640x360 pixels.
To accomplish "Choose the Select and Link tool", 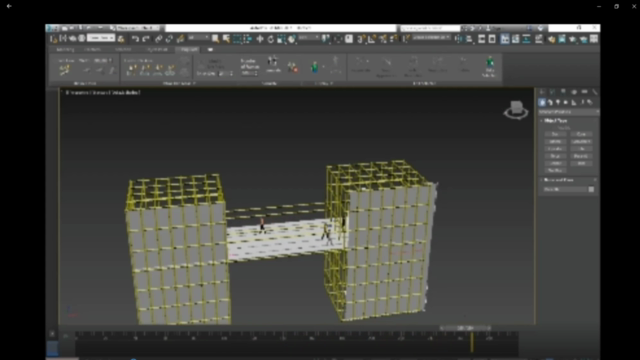I will click(158, 39).
